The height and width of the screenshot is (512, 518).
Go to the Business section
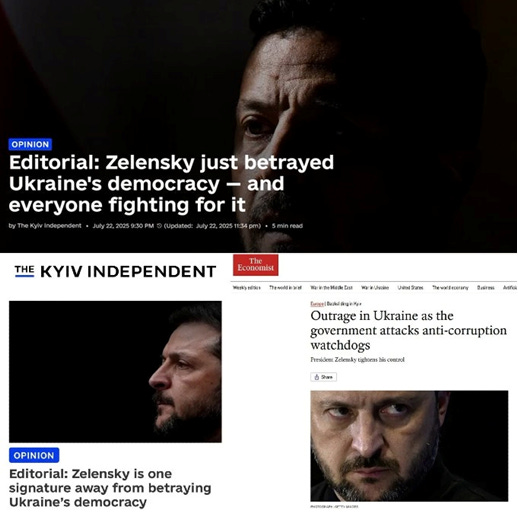[x=486, y=287]
